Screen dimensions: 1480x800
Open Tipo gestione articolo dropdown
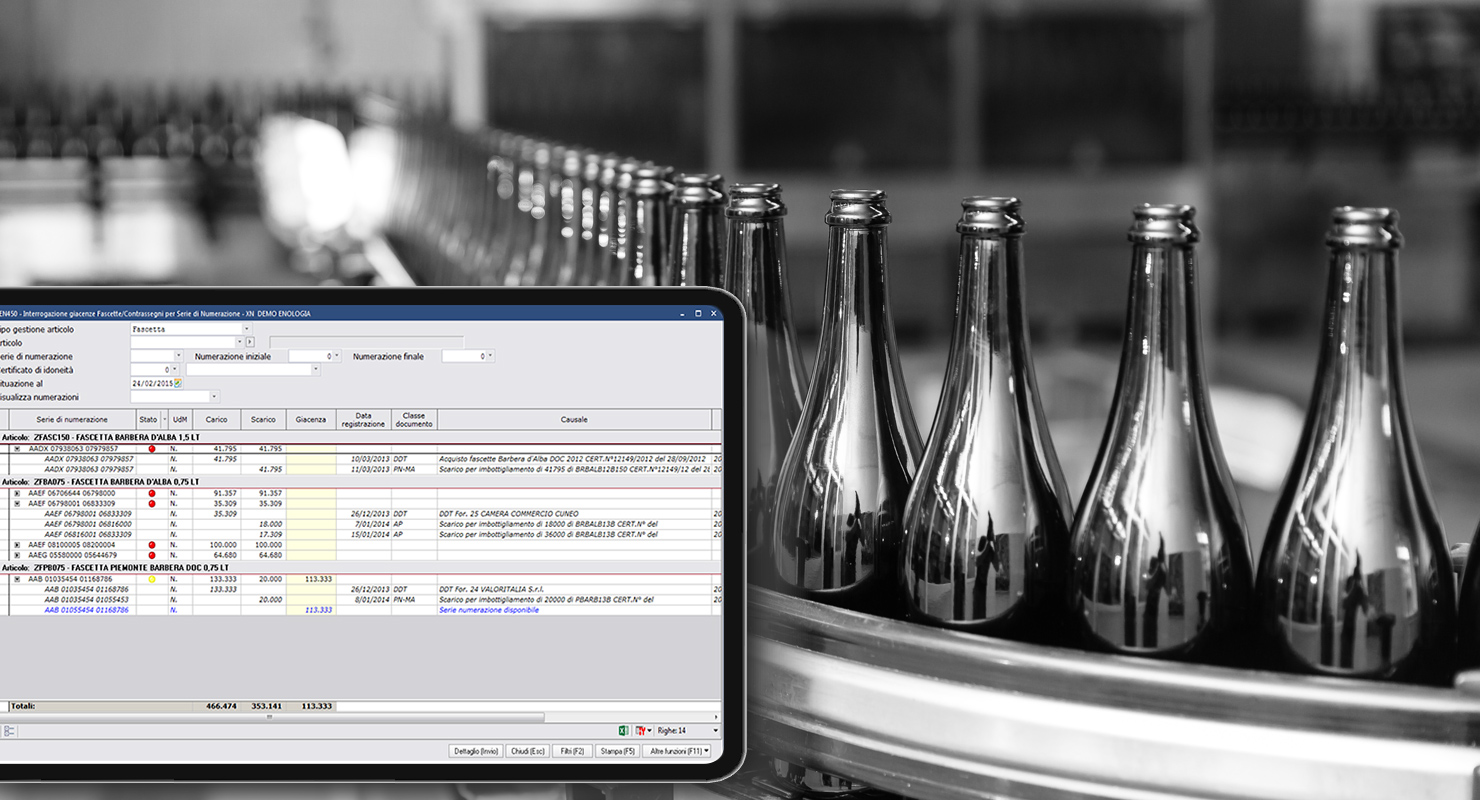click(x=246, y=329)
